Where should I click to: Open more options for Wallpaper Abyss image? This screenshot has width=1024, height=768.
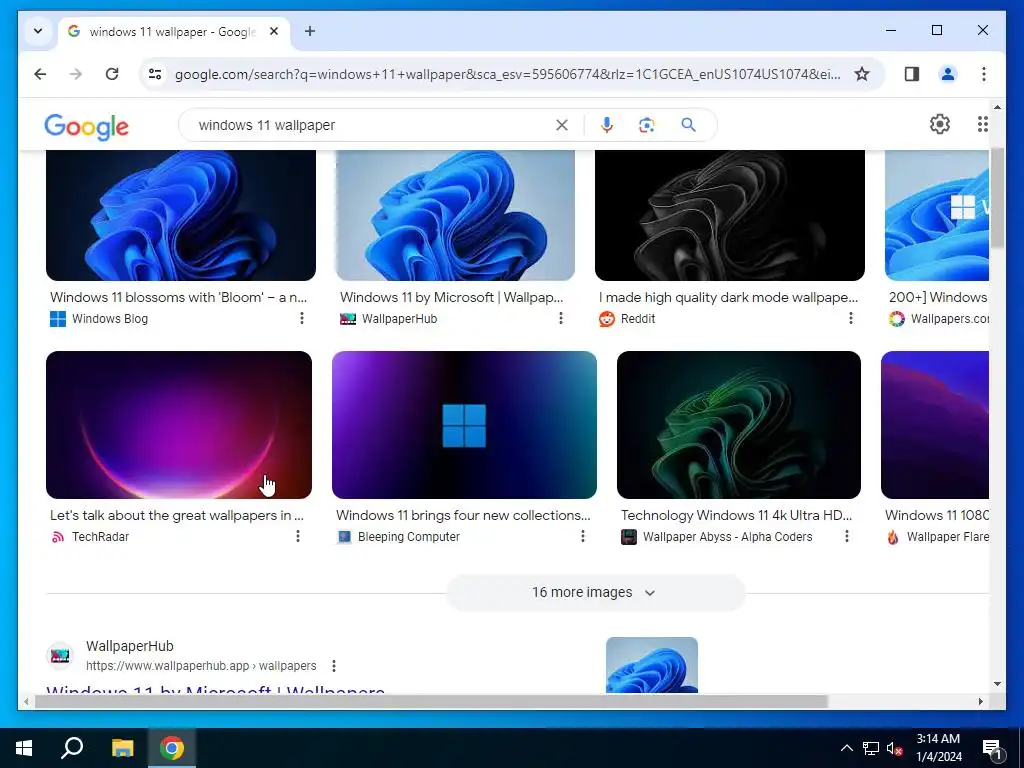846,536
